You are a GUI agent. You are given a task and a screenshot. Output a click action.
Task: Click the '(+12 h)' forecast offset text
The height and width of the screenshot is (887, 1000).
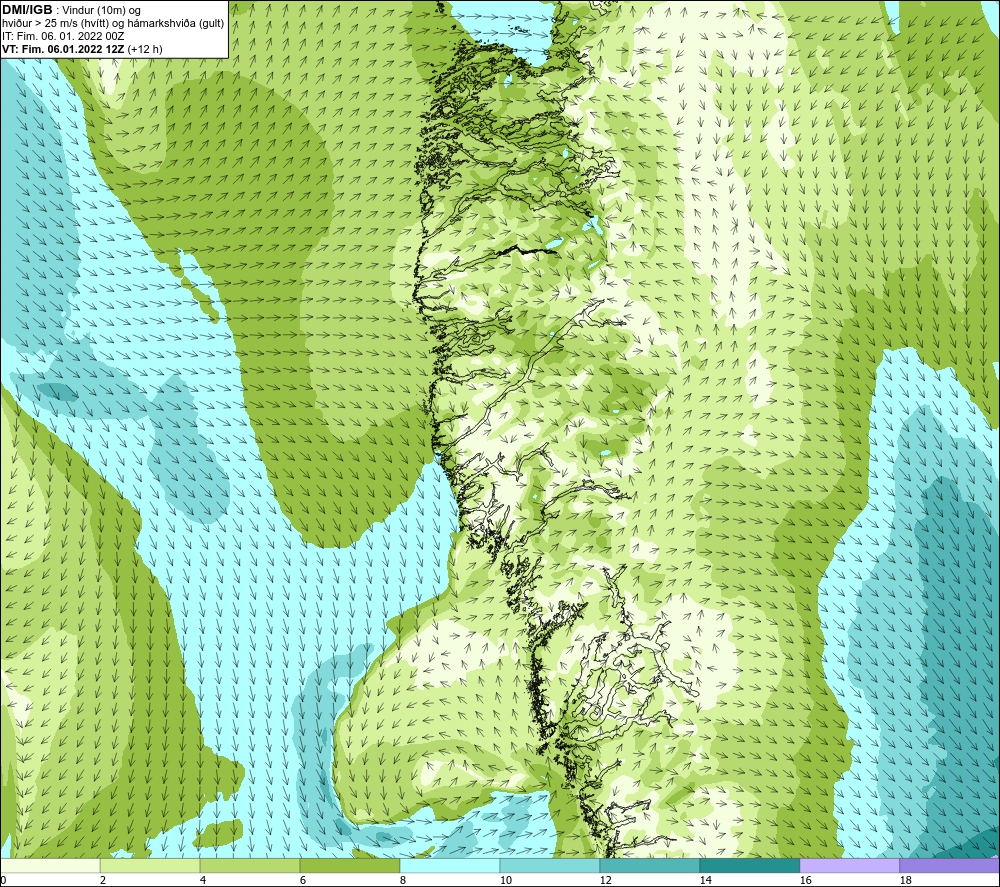click(x=145, y=49)
